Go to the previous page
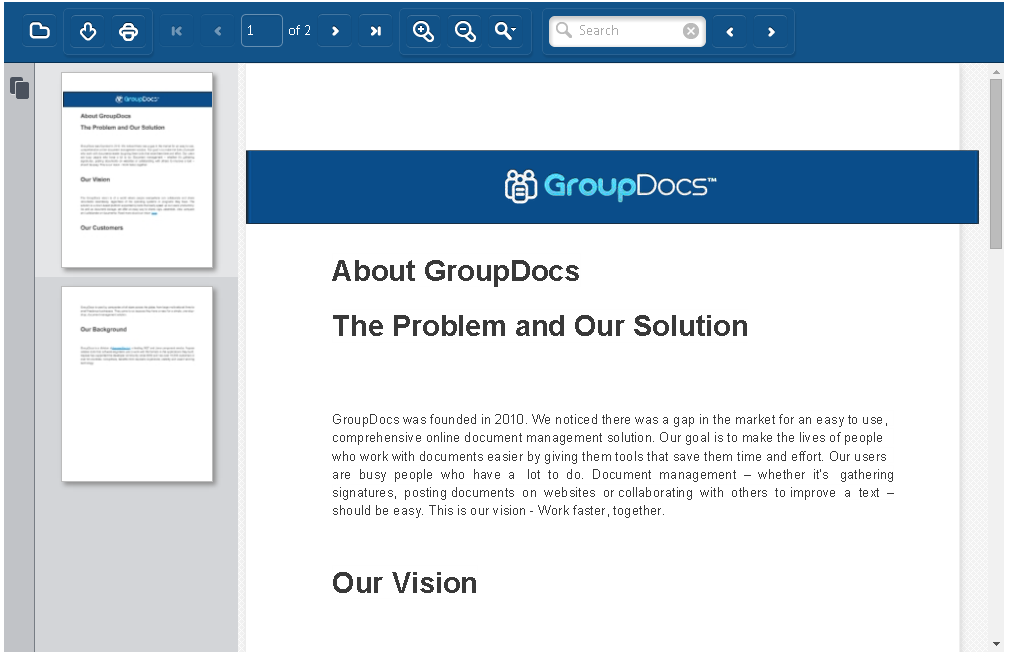 pos(218,31)
